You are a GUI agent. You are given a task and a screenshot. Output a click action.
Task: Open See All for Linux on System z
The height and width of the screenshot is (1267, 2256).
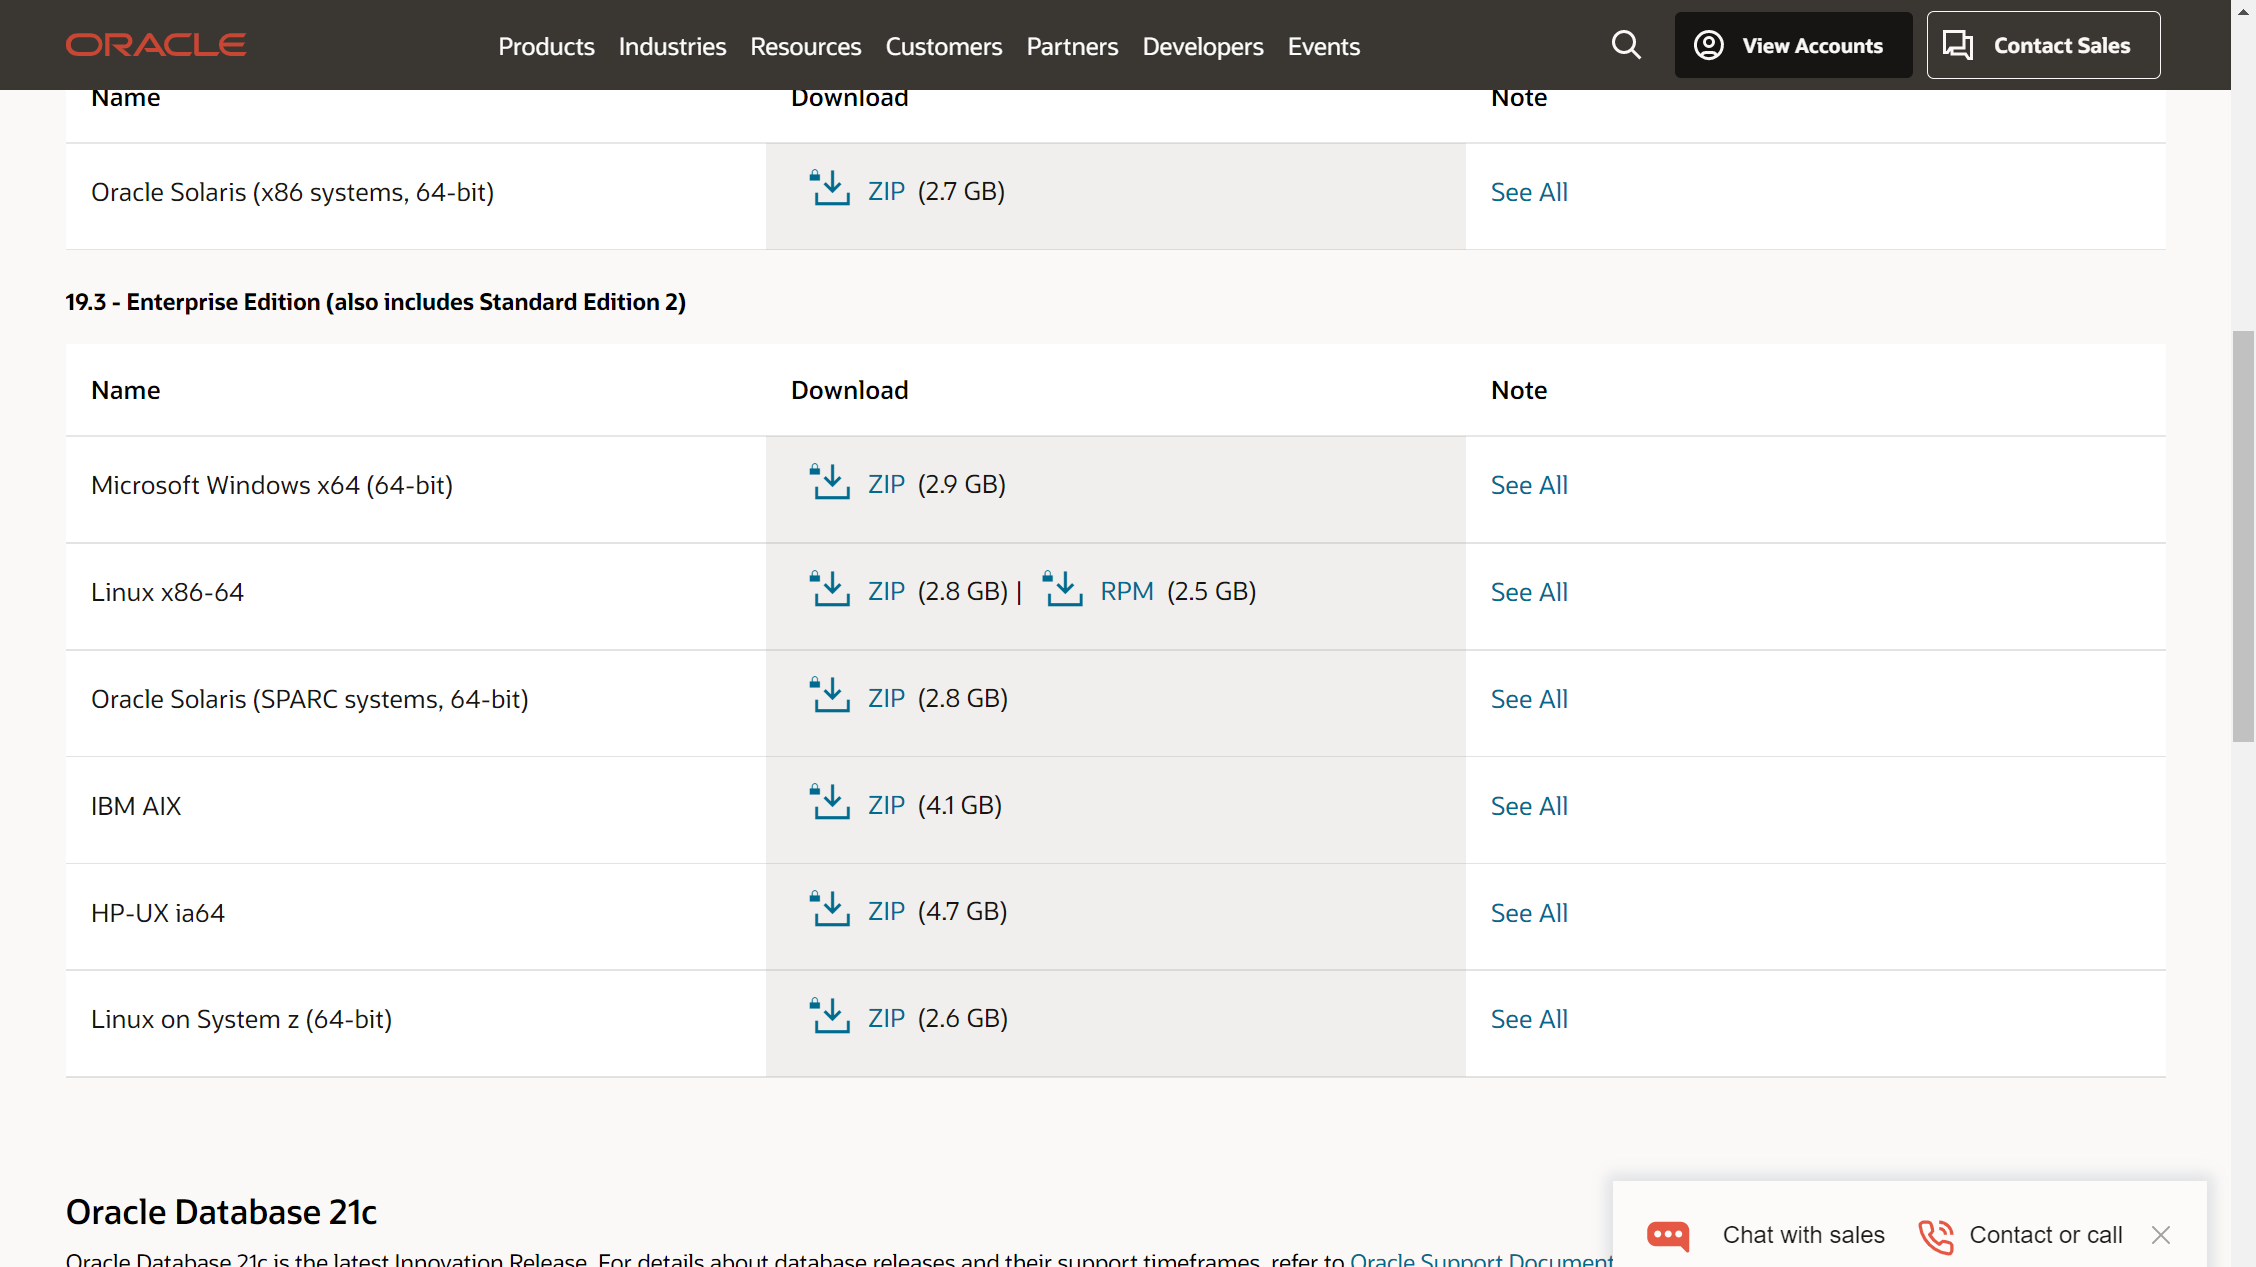[1529, 1019]
